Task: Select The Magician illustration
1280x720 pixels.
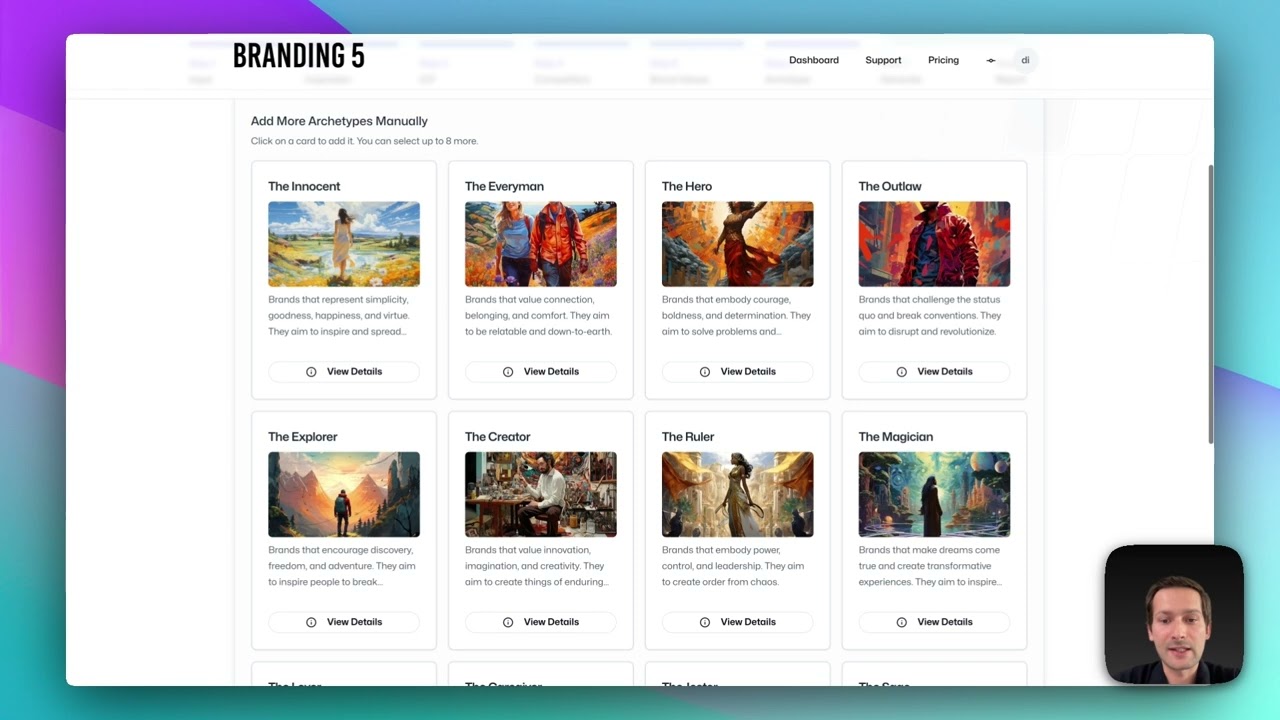Action: (x=935, y=494)
